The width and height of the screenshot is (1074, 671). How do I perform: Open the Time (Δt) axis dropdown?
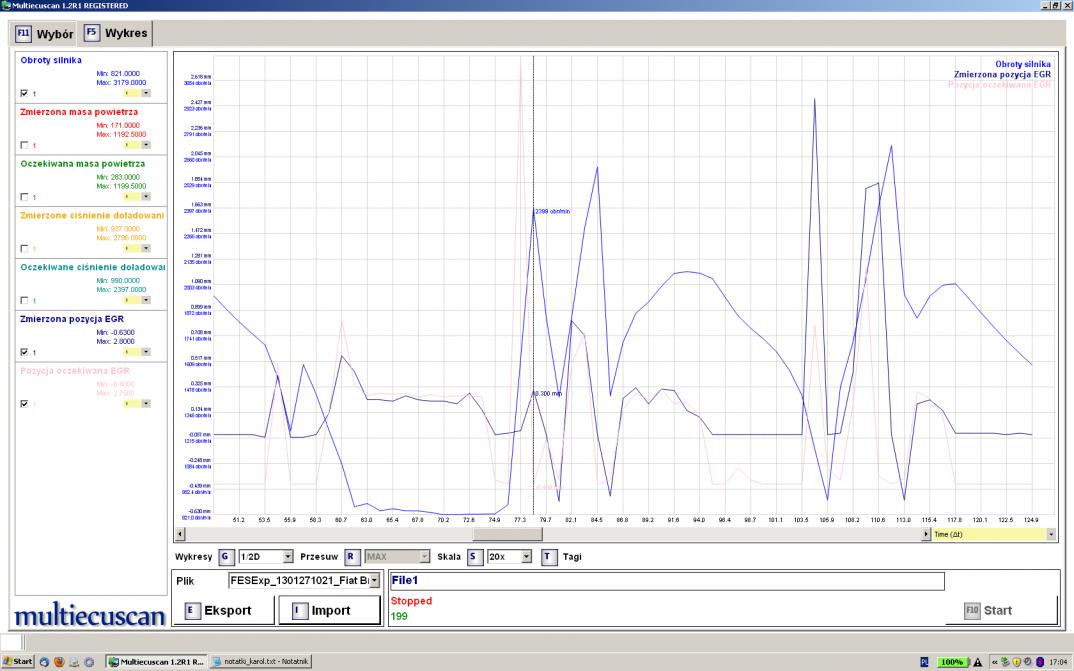[994, 534]
